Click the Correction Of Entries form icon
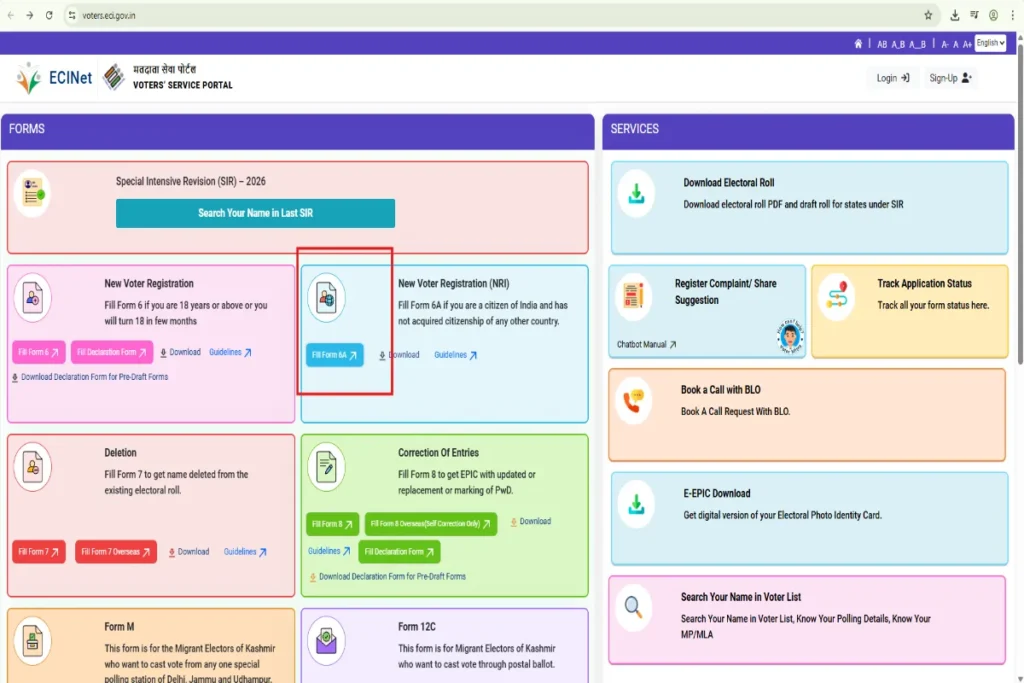This screenshot has width=1024, height=683. coord(326,466)
